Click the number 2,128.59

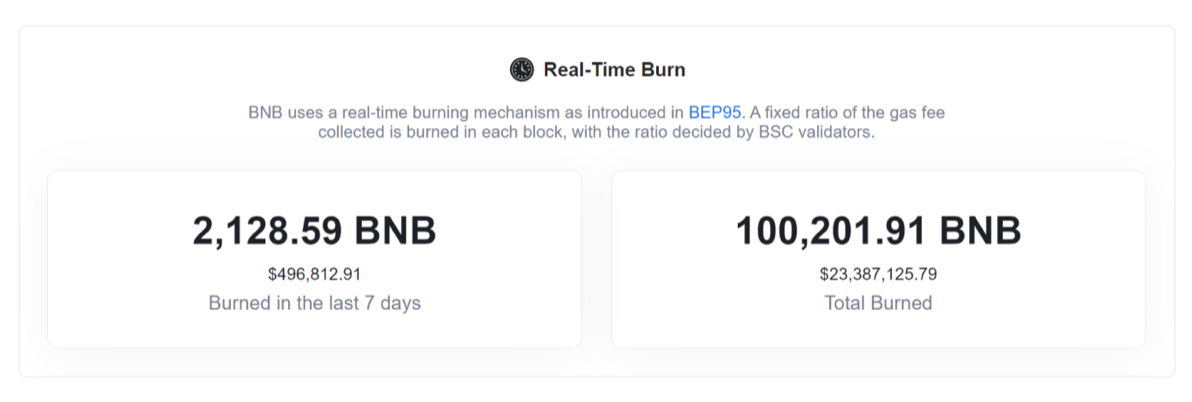[268, 232]
